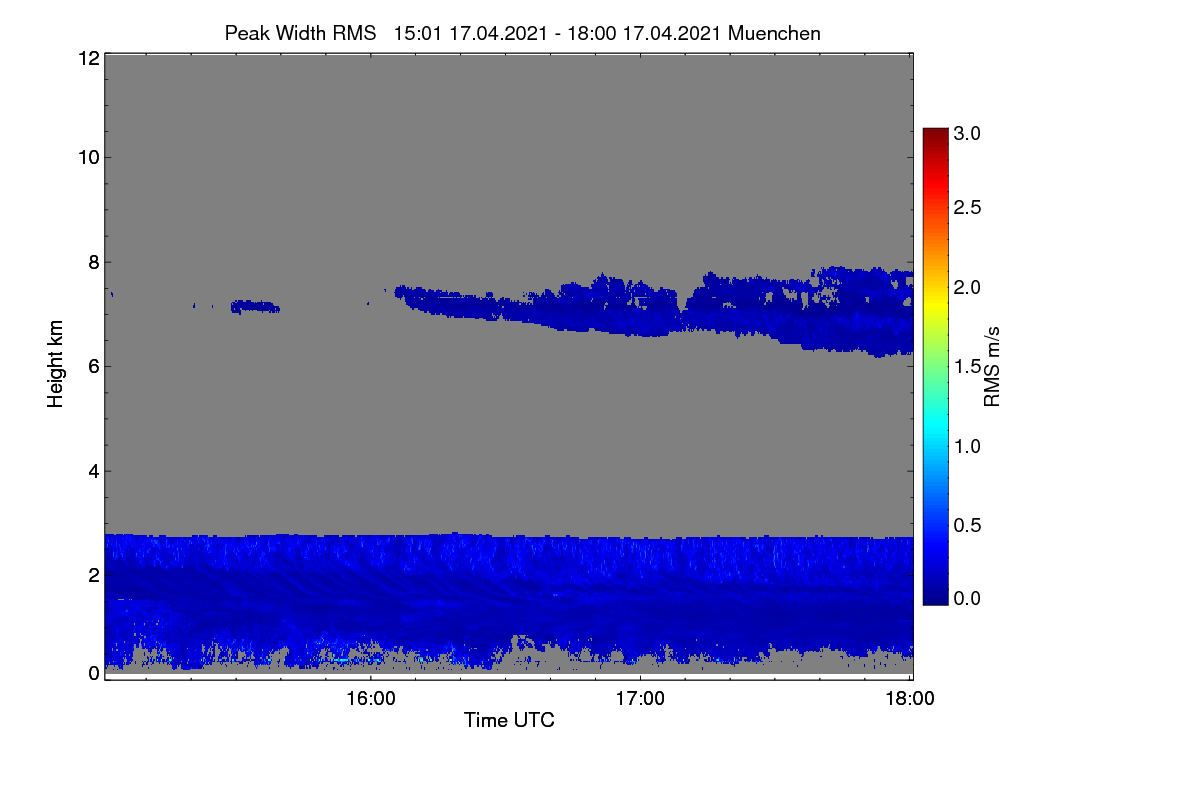
Task: Click the colorbar value 1.0
Action: click(x=967, y=445)
